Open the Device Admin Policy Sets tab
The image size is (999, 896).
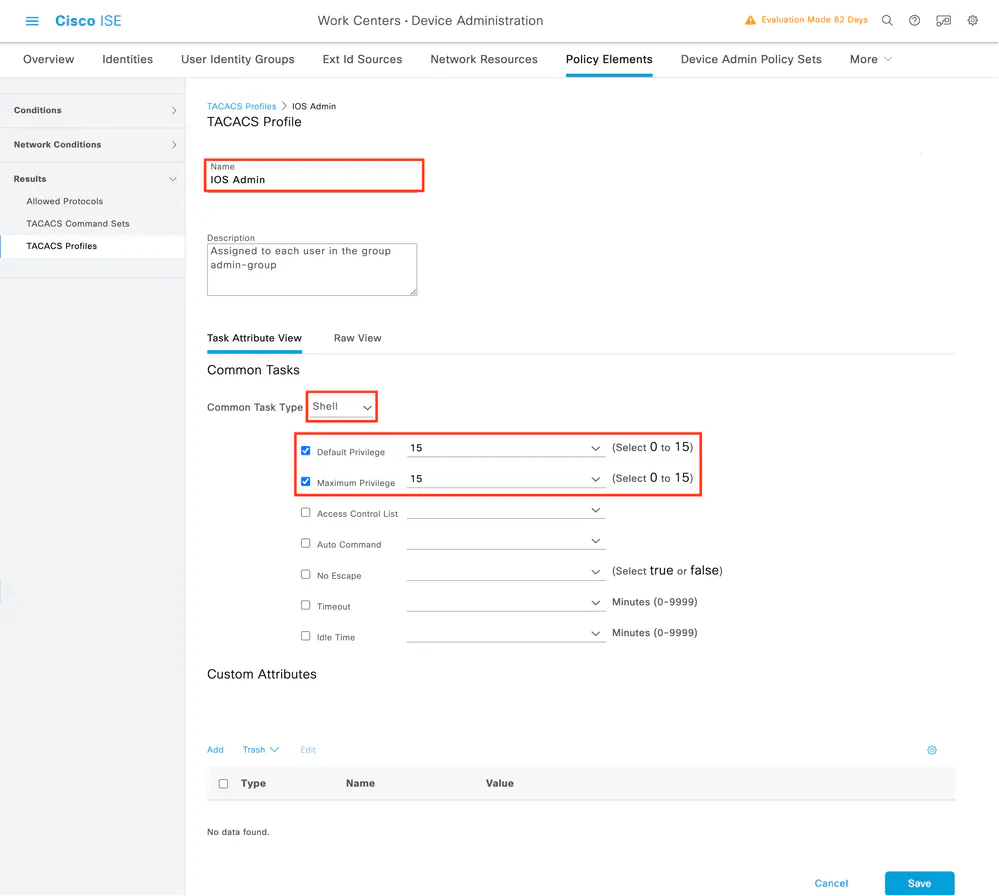coord(751,59)
